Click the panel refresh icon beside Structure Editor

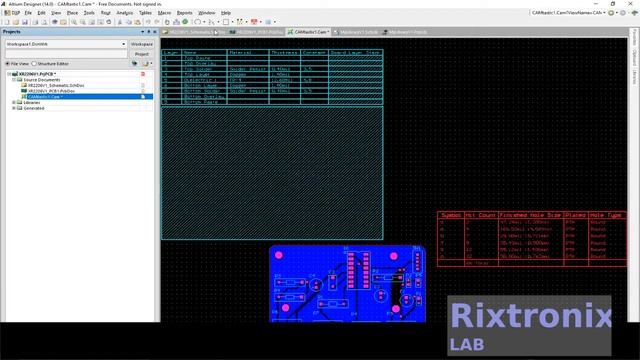[134, 64]
